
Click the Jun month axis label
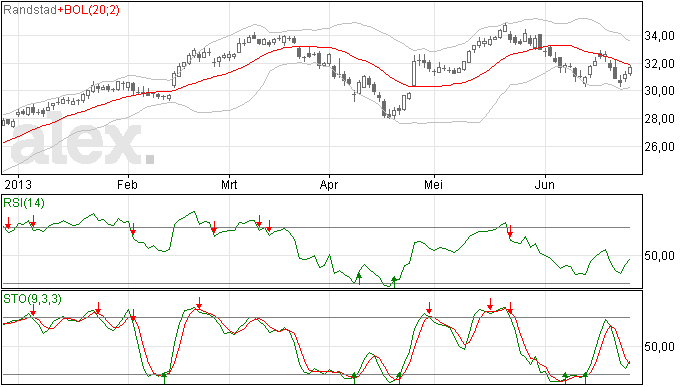pos(544,184)
